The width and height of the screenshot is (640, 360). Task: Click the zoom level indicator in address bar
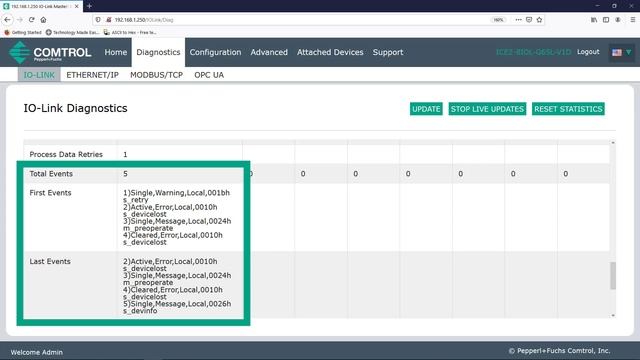point(498,20)
